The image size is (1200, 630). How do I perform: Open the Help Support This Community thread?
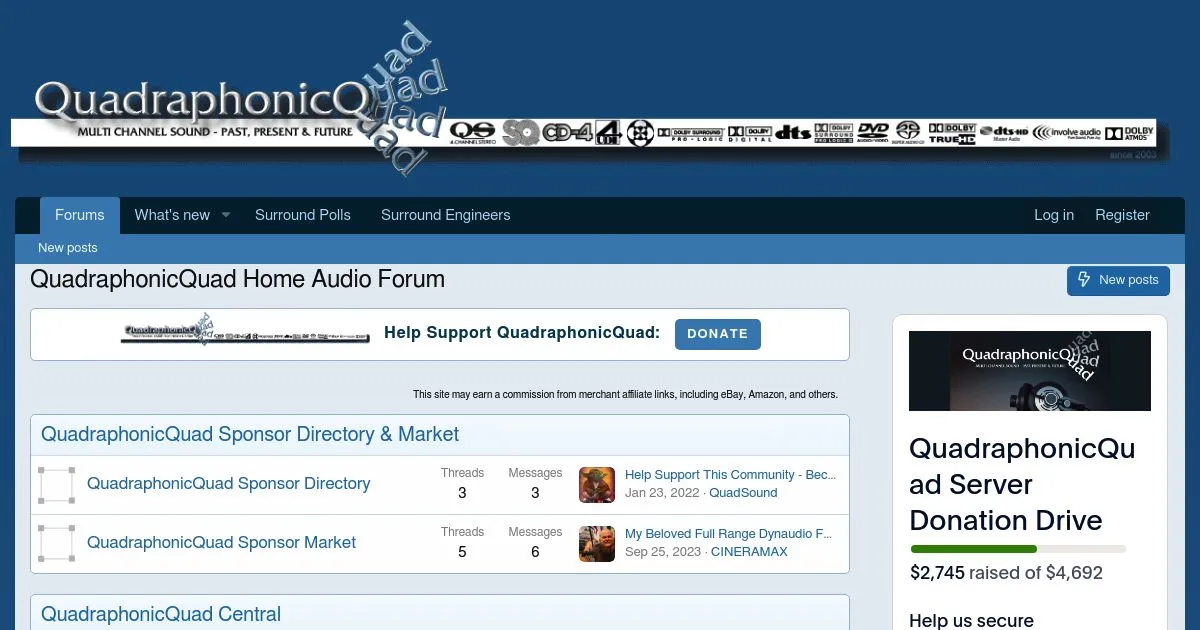coord(731,475)
